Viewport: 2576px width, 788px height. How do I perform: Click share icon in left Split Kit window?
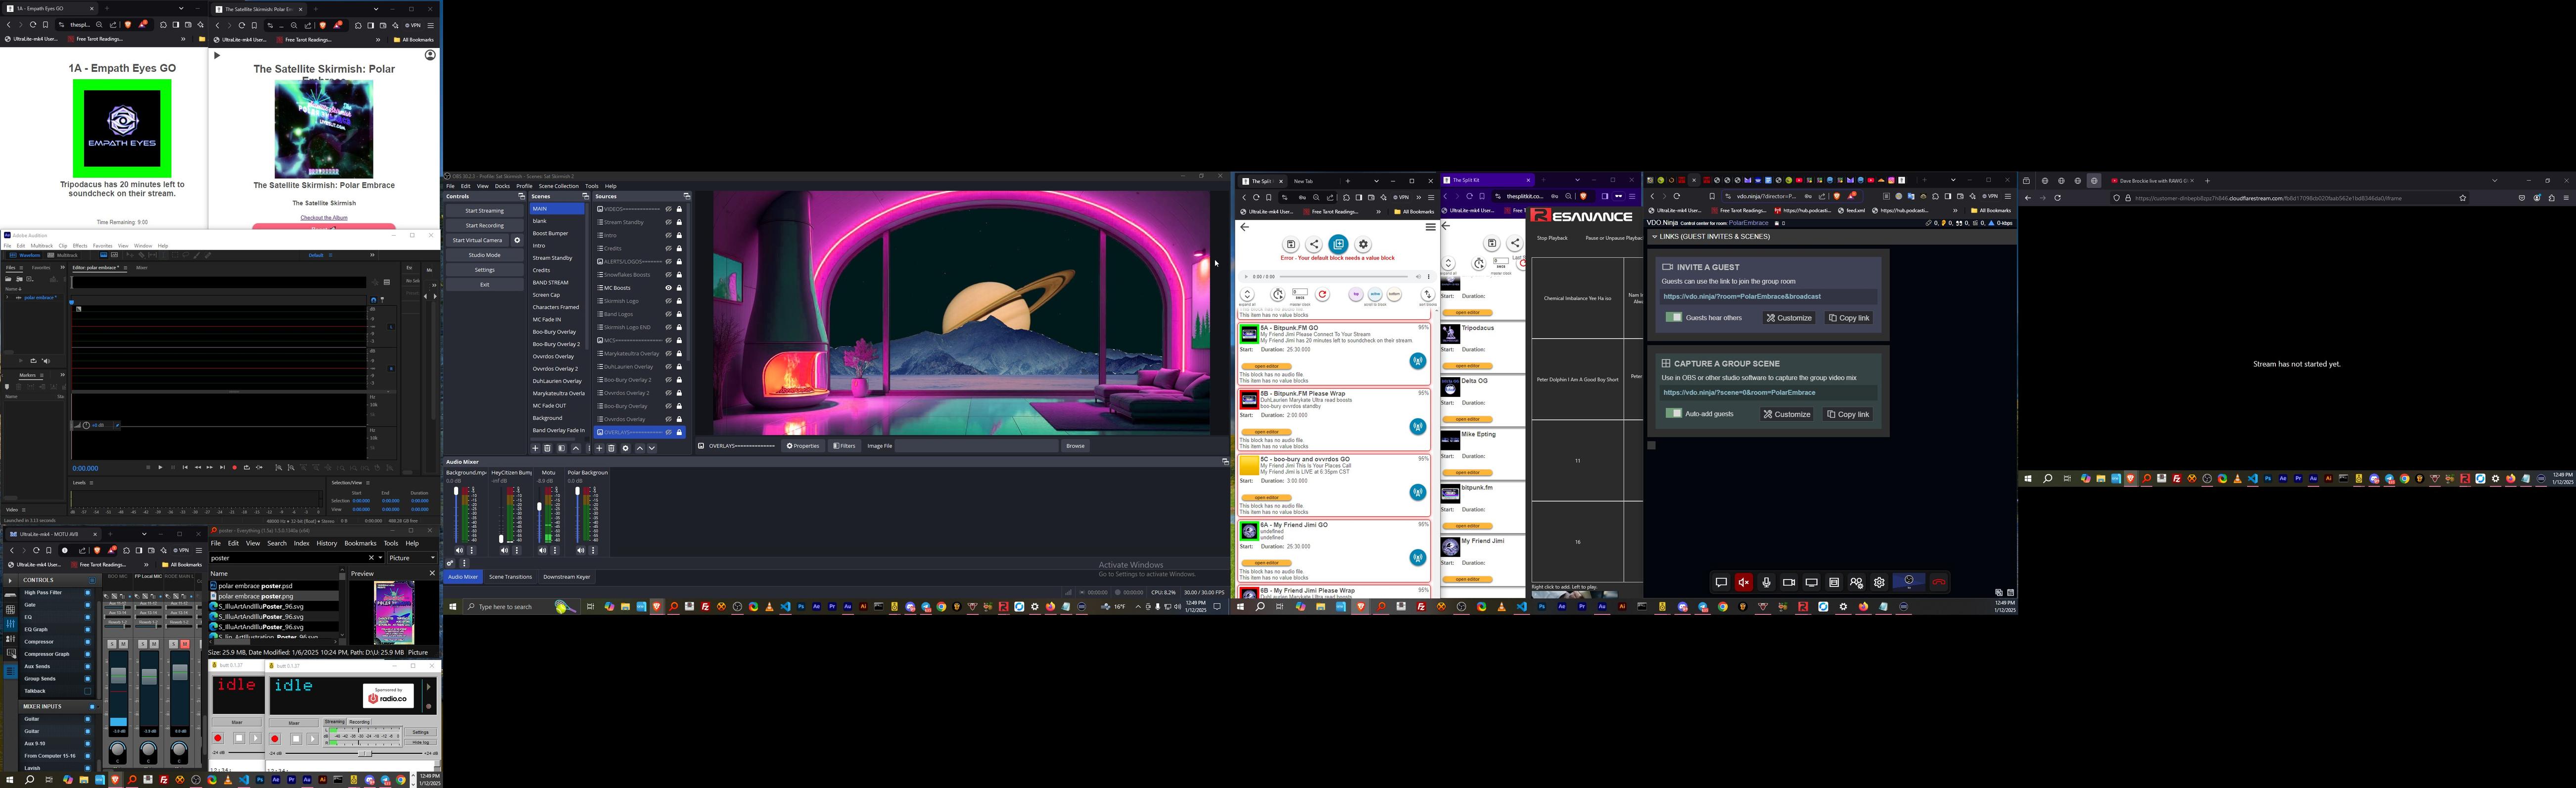1314,244
